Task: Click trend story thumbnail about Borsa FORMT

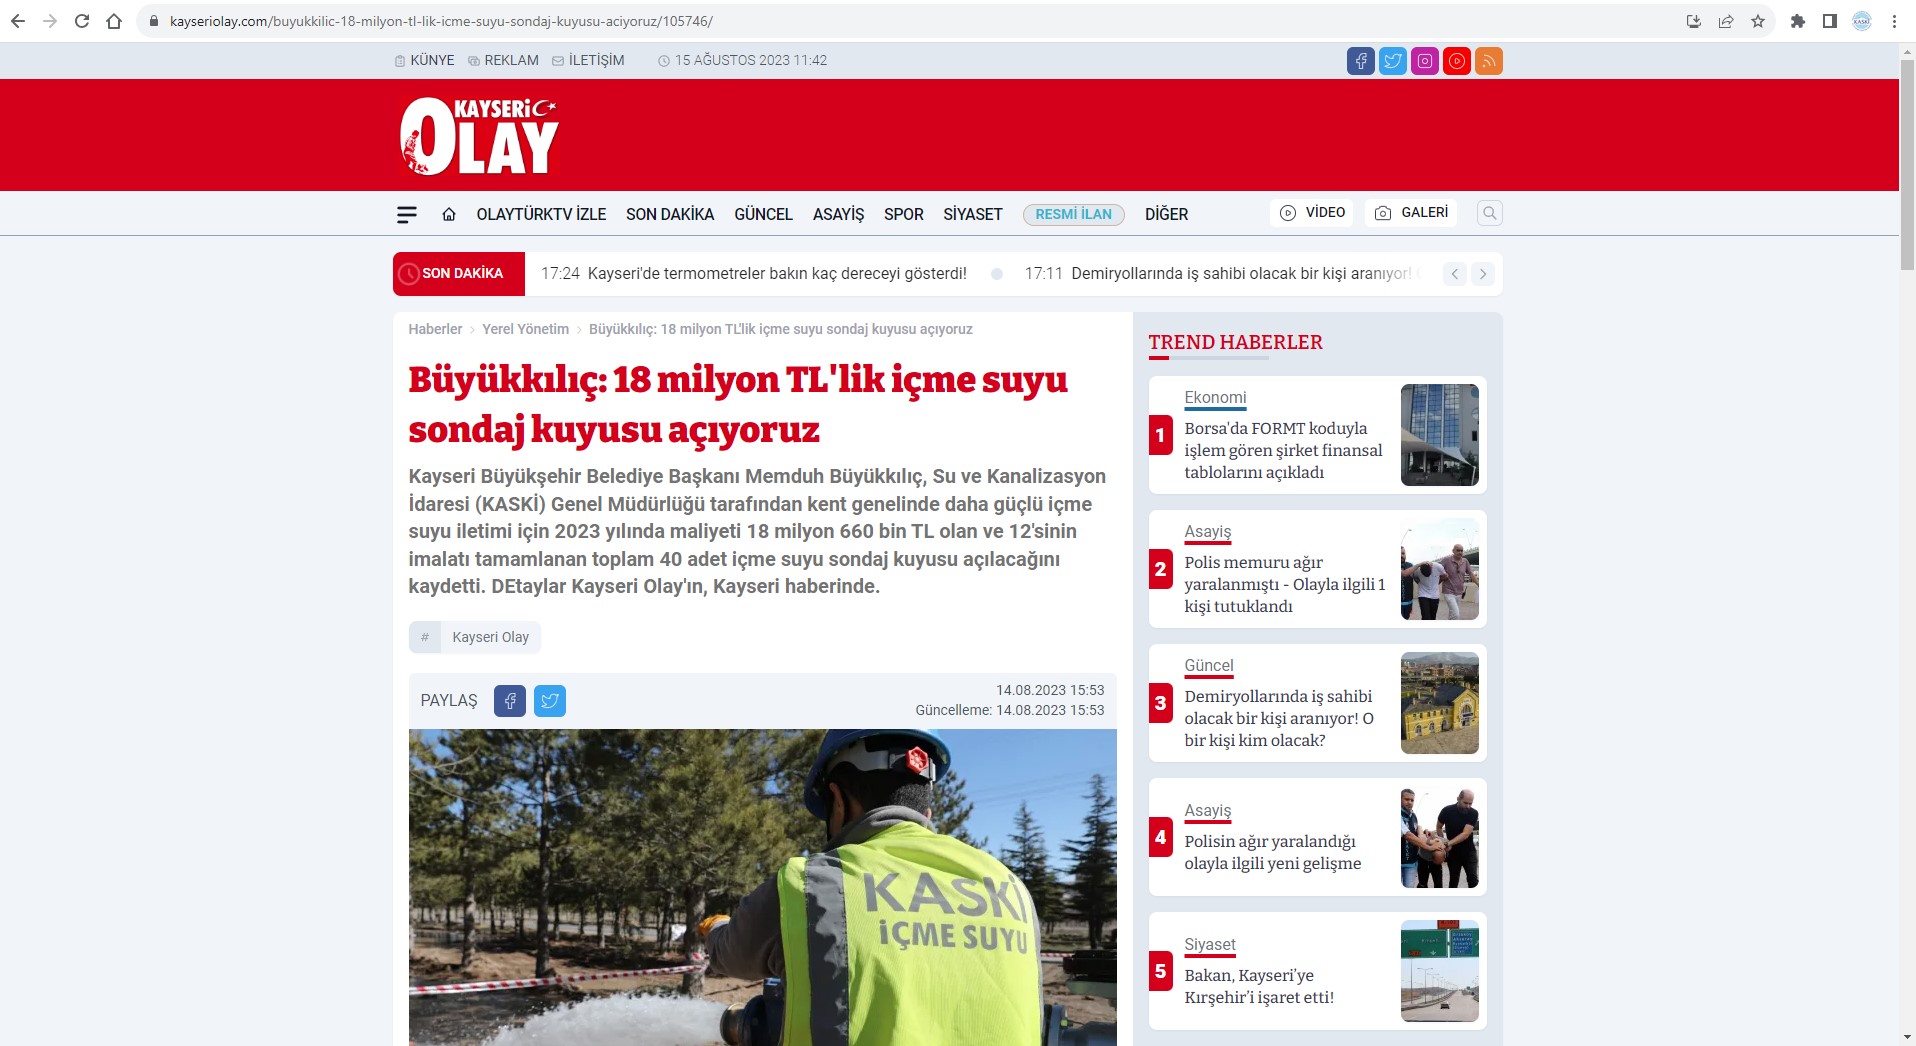Action: (x=1439, y=435)
